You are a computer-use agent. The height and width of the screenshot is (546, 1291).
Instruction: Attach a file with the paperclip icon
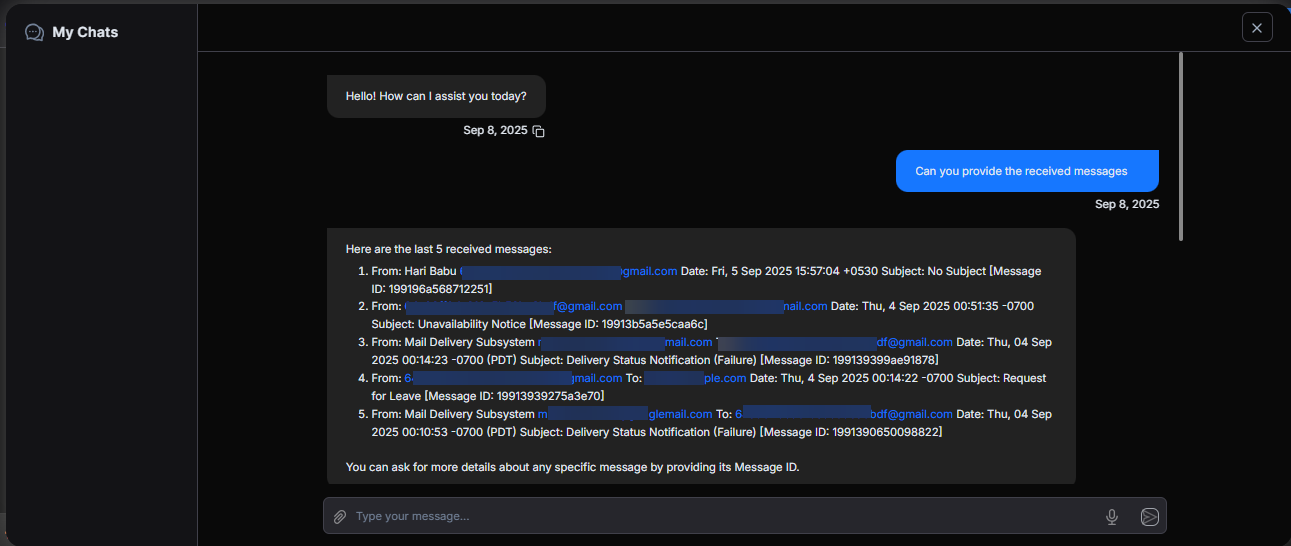(340, 516)
